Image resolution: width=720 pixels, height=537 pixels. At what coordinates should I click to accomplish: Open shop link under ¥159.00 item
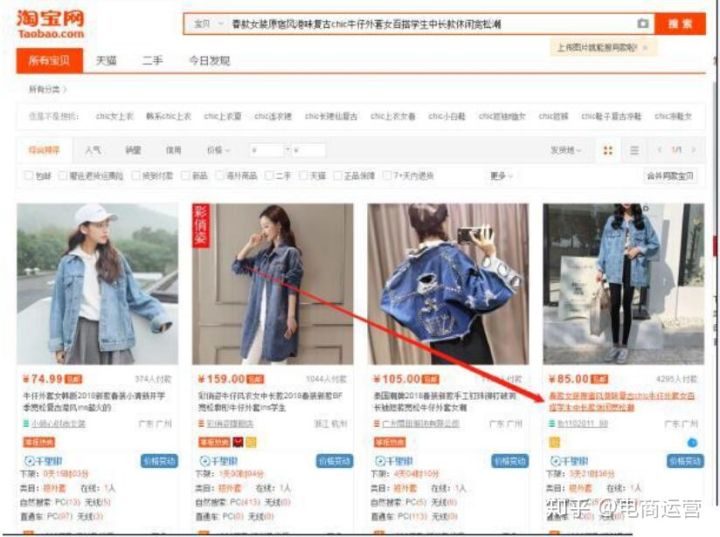(230, 424)
